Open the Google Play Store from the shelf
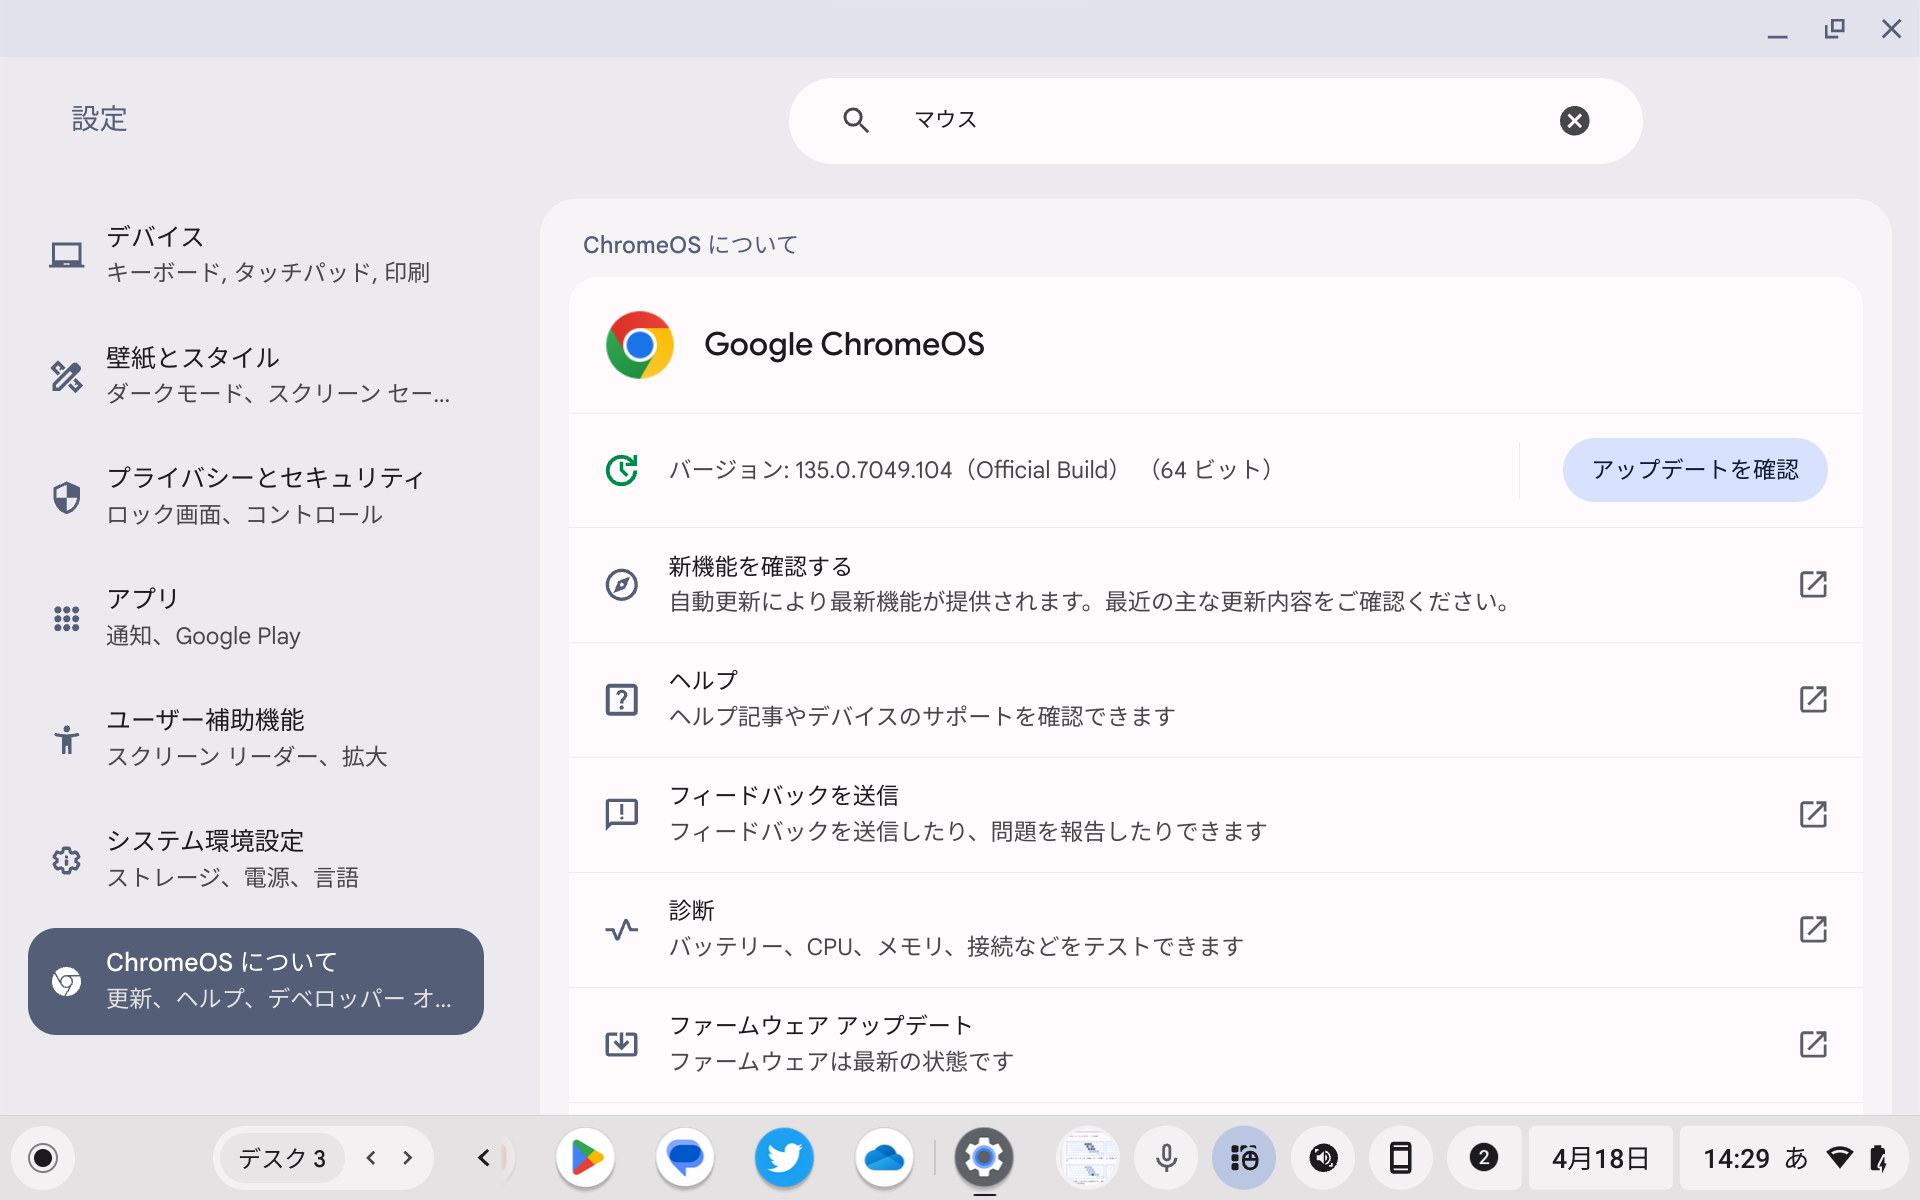Screen dimensions: 1920x1200 (x=585, y=1157)
